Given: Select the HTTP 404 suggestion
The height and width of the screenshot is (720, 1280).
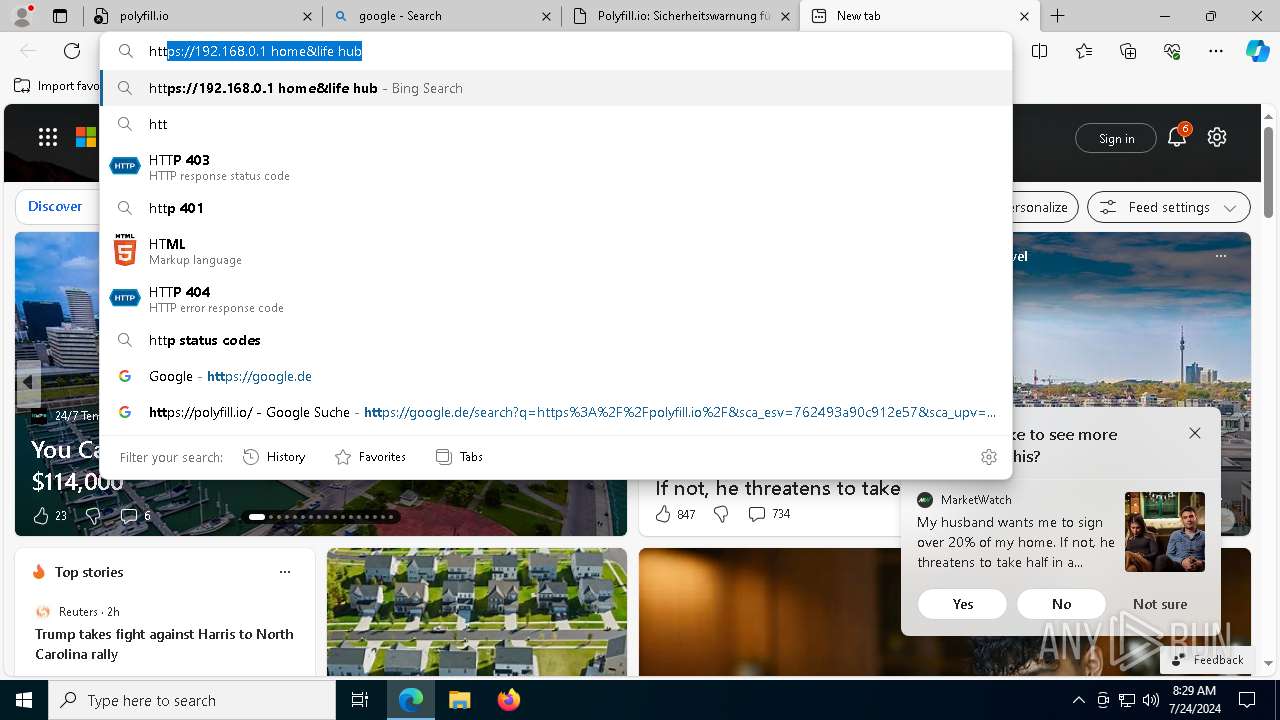Looking at the screenshot, I should (x=556, y=299).
